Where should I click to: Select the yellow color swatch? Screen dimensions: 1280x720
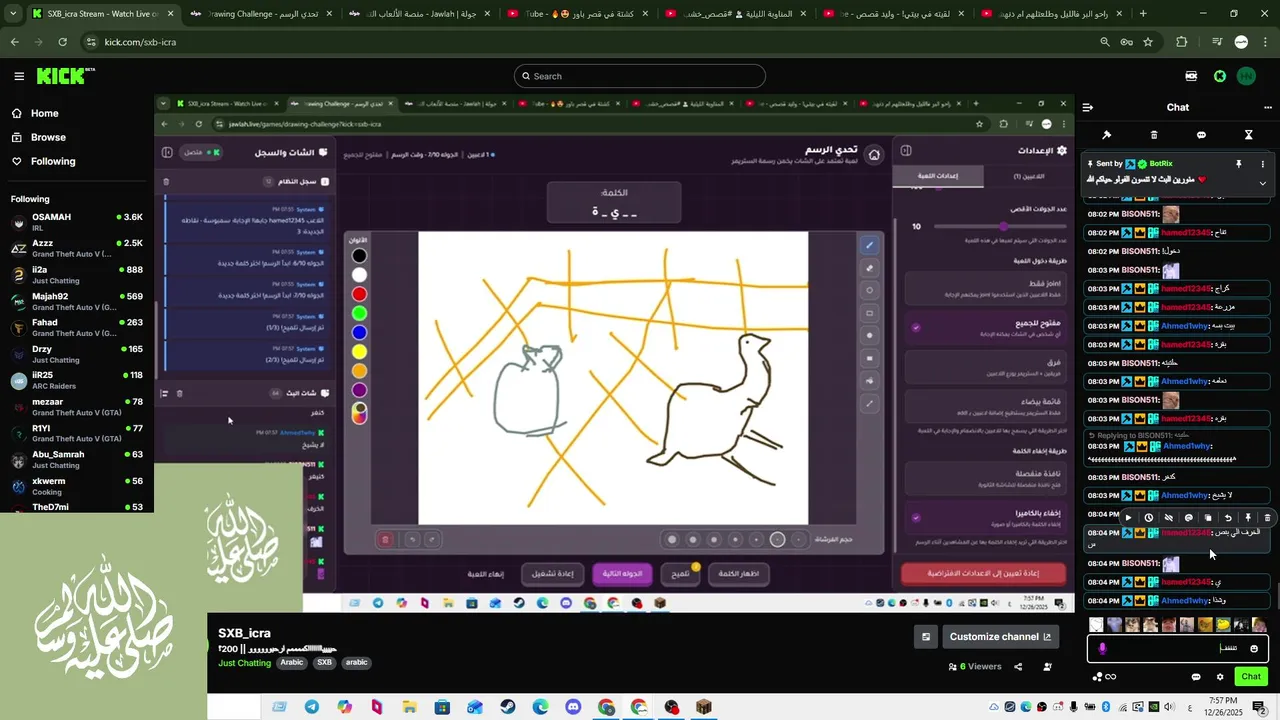[x=359, y=352]
